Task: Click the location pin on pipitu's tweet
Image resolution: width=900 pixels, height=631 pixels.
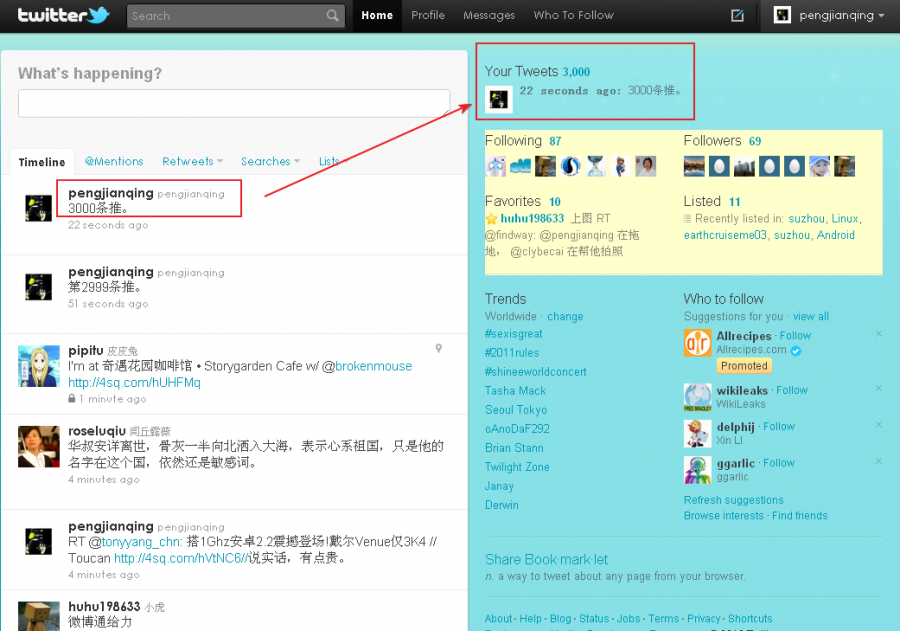Action: point(438,348)
